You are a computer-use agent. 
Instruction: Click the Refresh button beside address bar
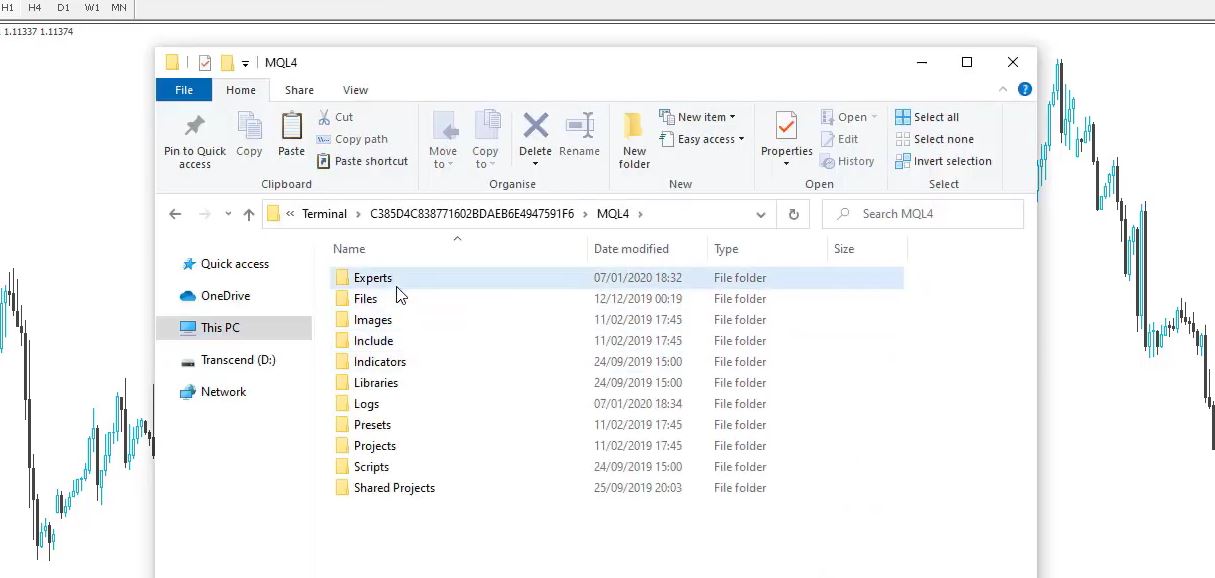pyautogui.click(x=794, y=214)
